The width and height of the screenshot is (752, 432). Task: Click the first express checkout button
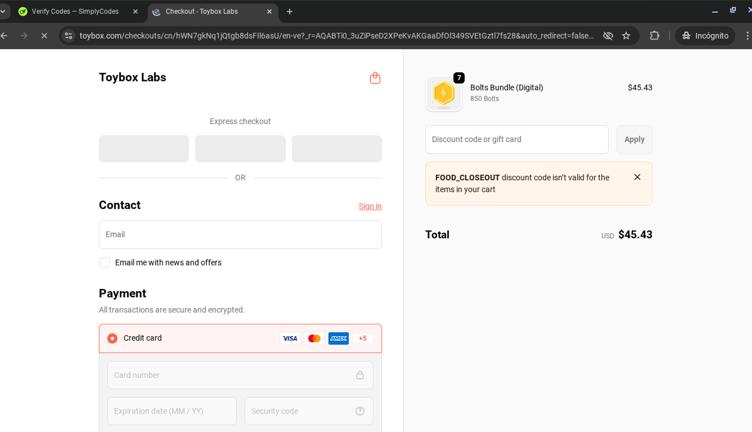[144, 149]
